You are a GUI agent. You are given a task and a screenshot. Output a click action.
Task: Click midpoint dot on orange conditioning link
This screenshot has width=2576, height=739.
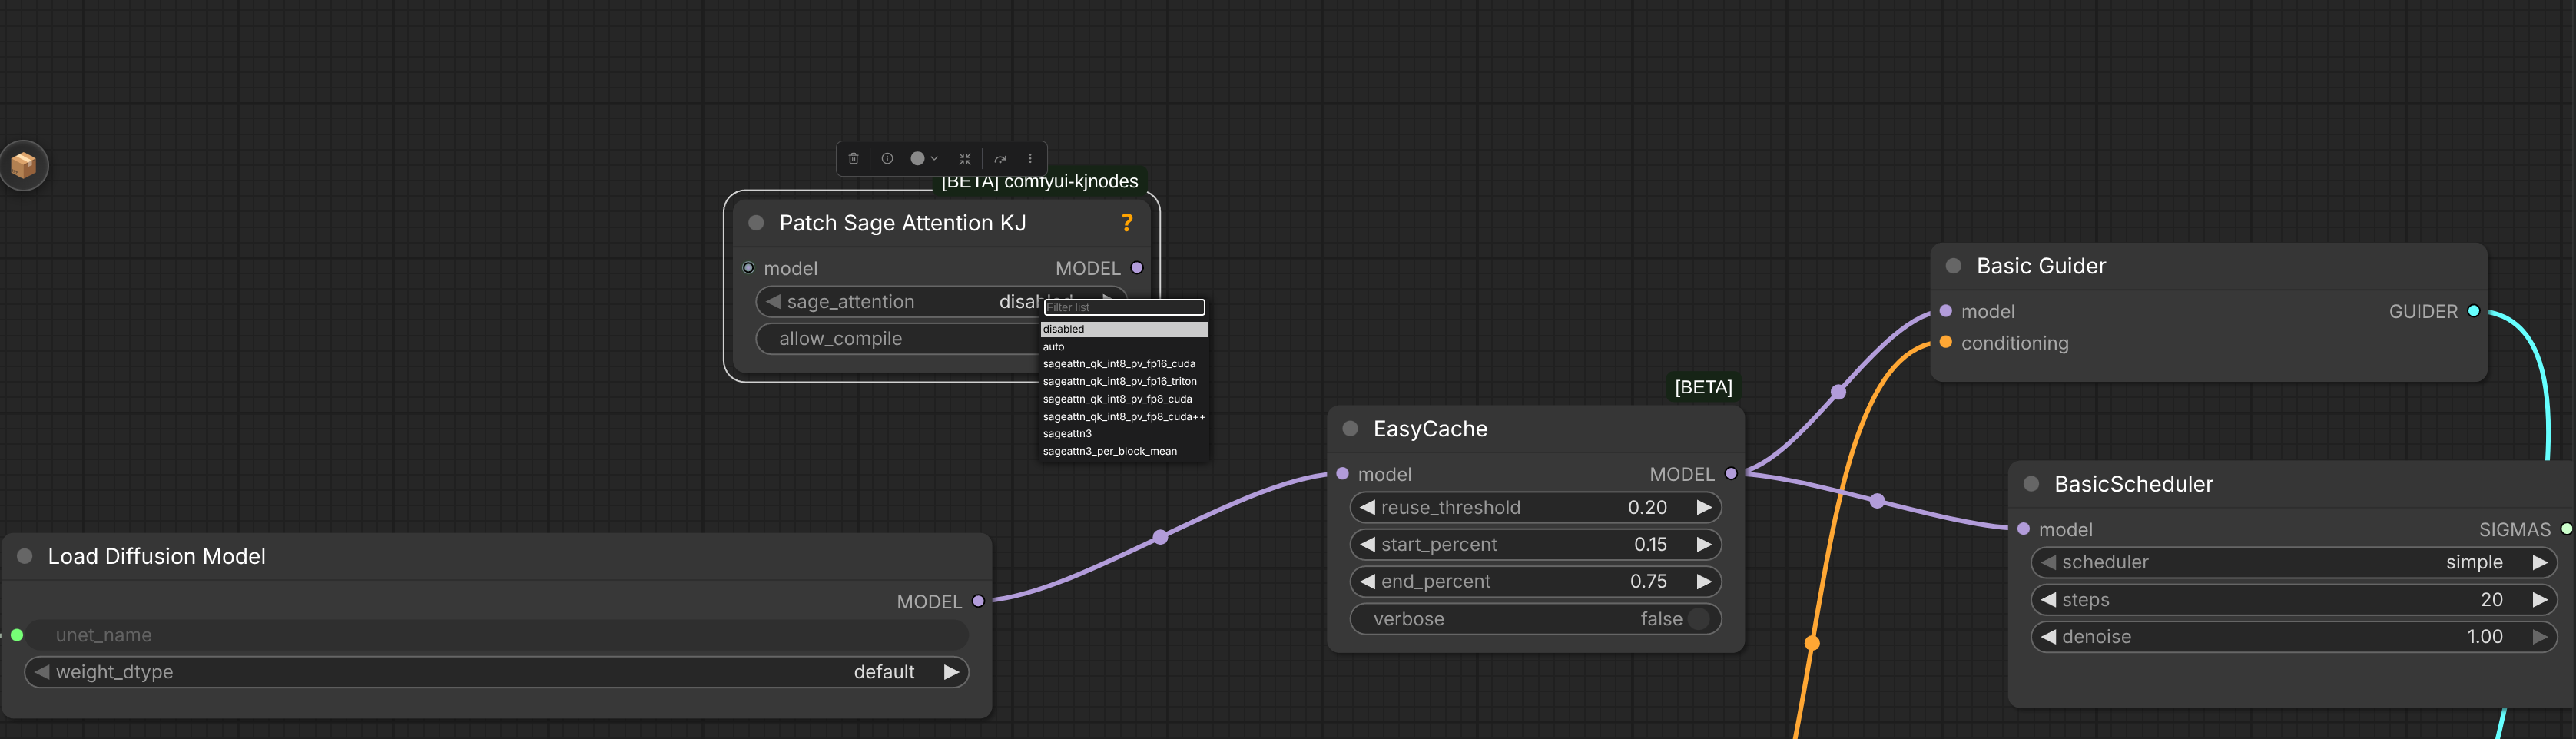click(1812, 643)
